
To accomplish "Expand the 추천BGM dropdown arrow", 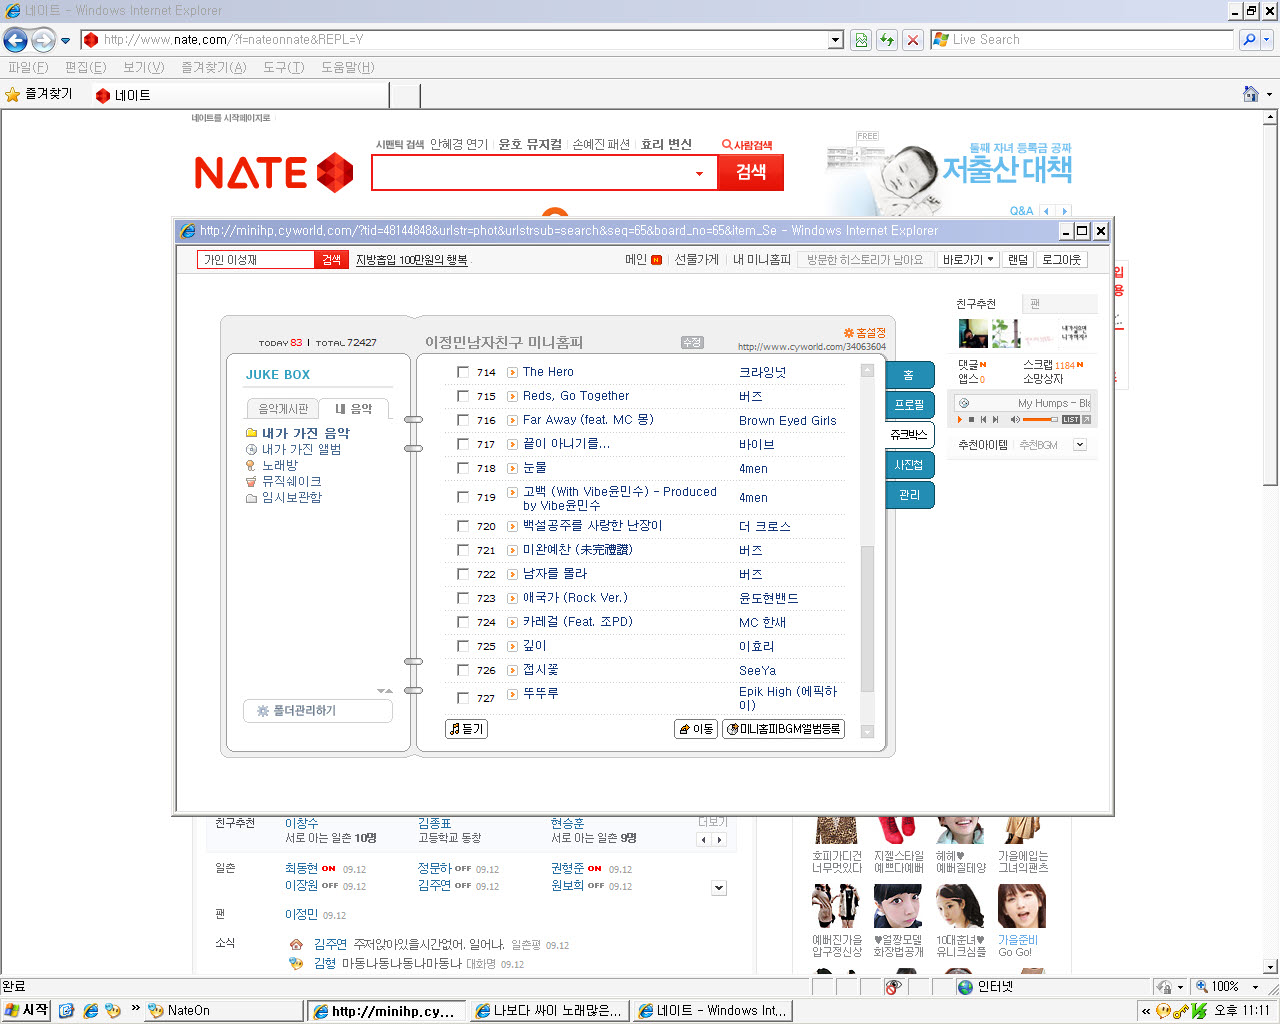I will tap(1080, 445).
